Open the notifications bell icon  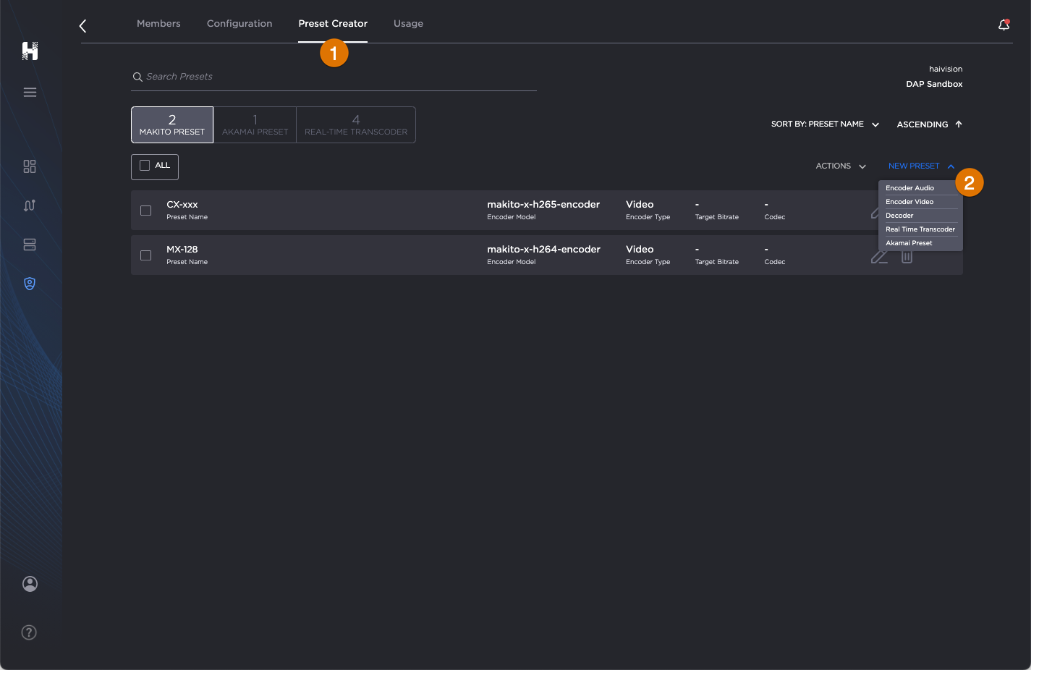click(x=1004, y=24)
